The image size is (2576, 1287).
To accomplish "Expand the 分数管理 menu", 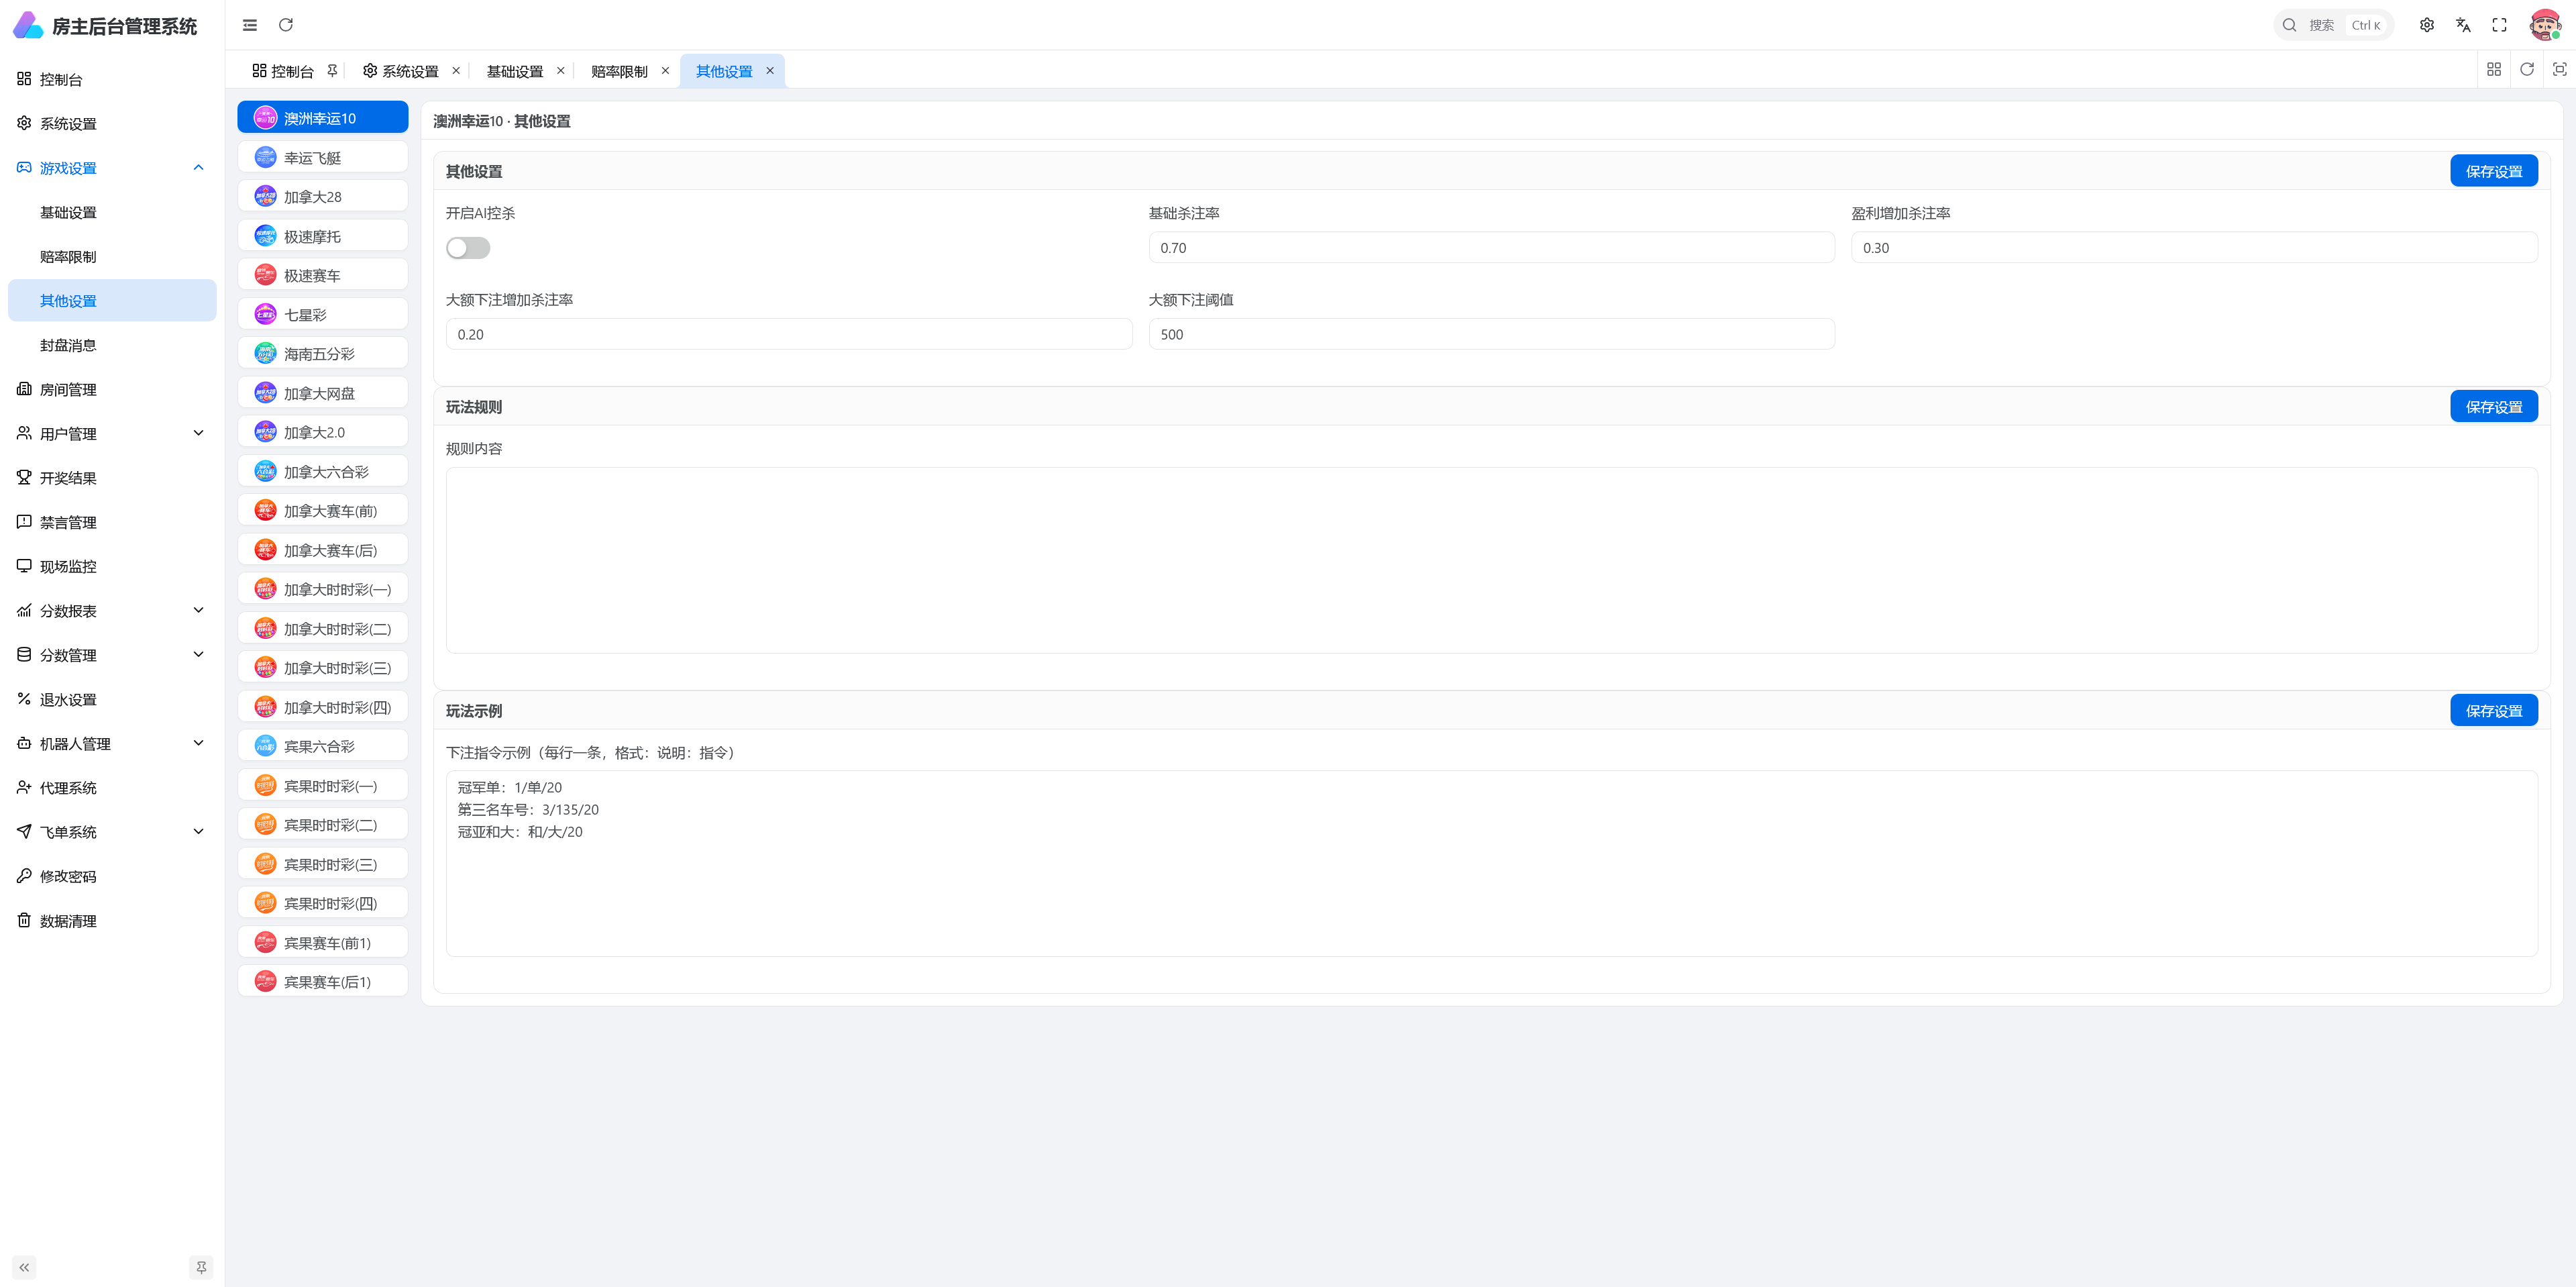I will click(x=112, y=655).
